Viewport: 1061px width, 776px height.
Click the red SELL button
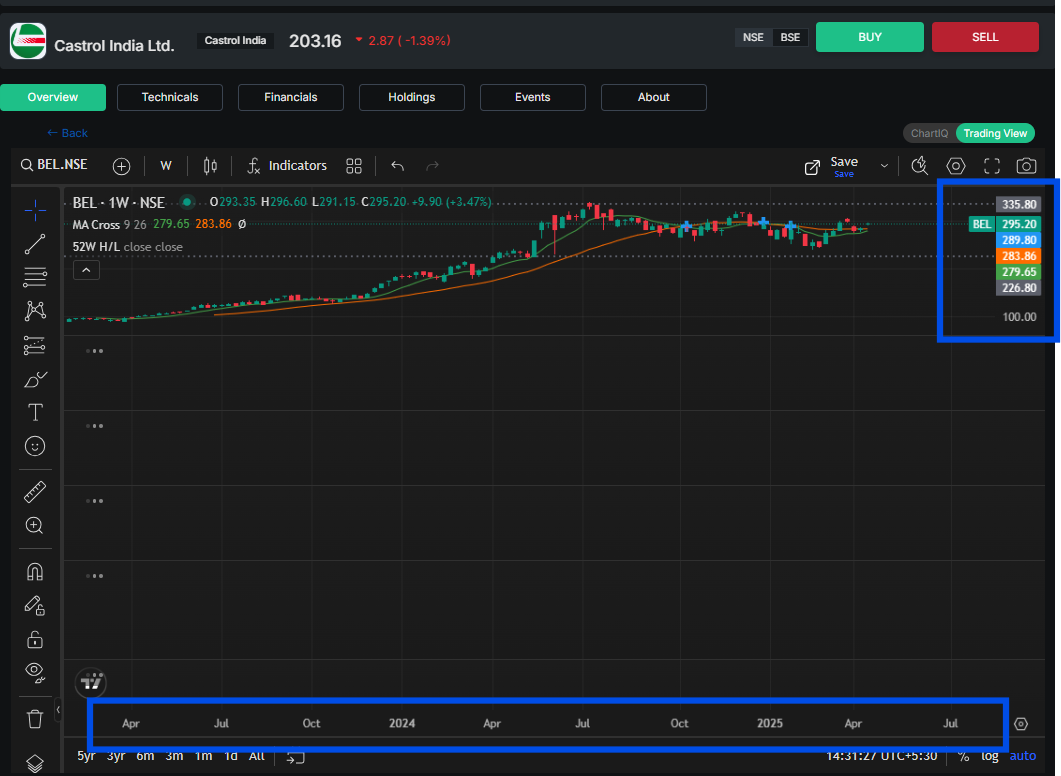pyautogui.click(x=985, y=37)
